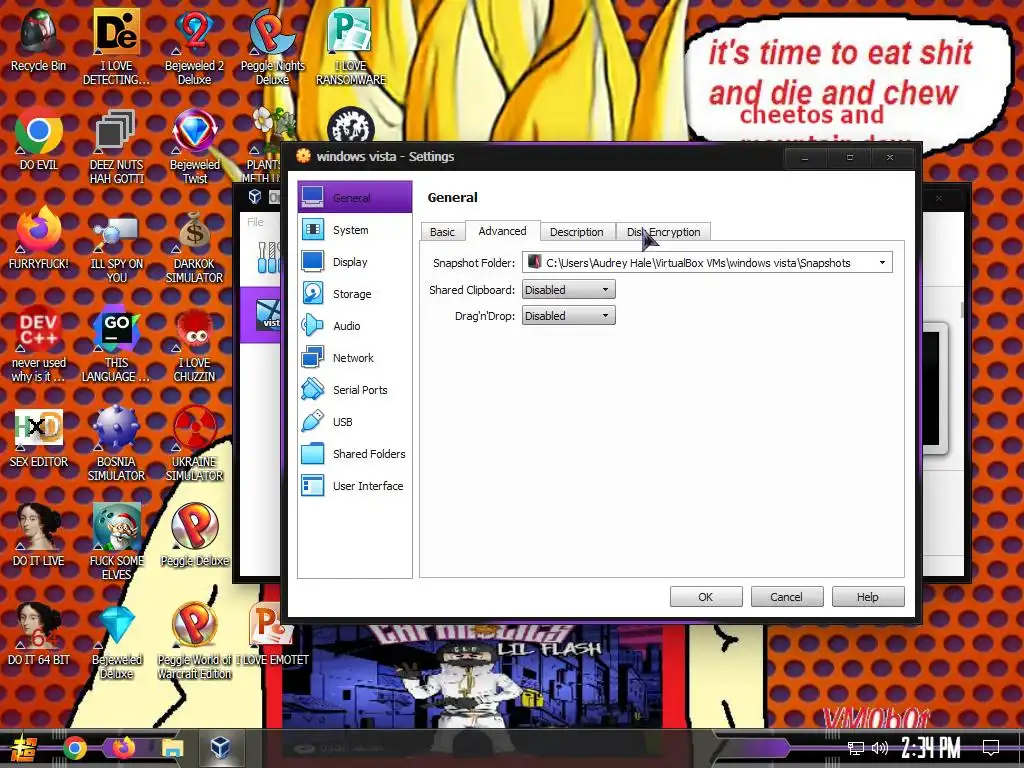This screenshot has width=1024, height=768.
Task: Select the I LOVE DETECTING desktop icon
Action: (x=116, y=47)
